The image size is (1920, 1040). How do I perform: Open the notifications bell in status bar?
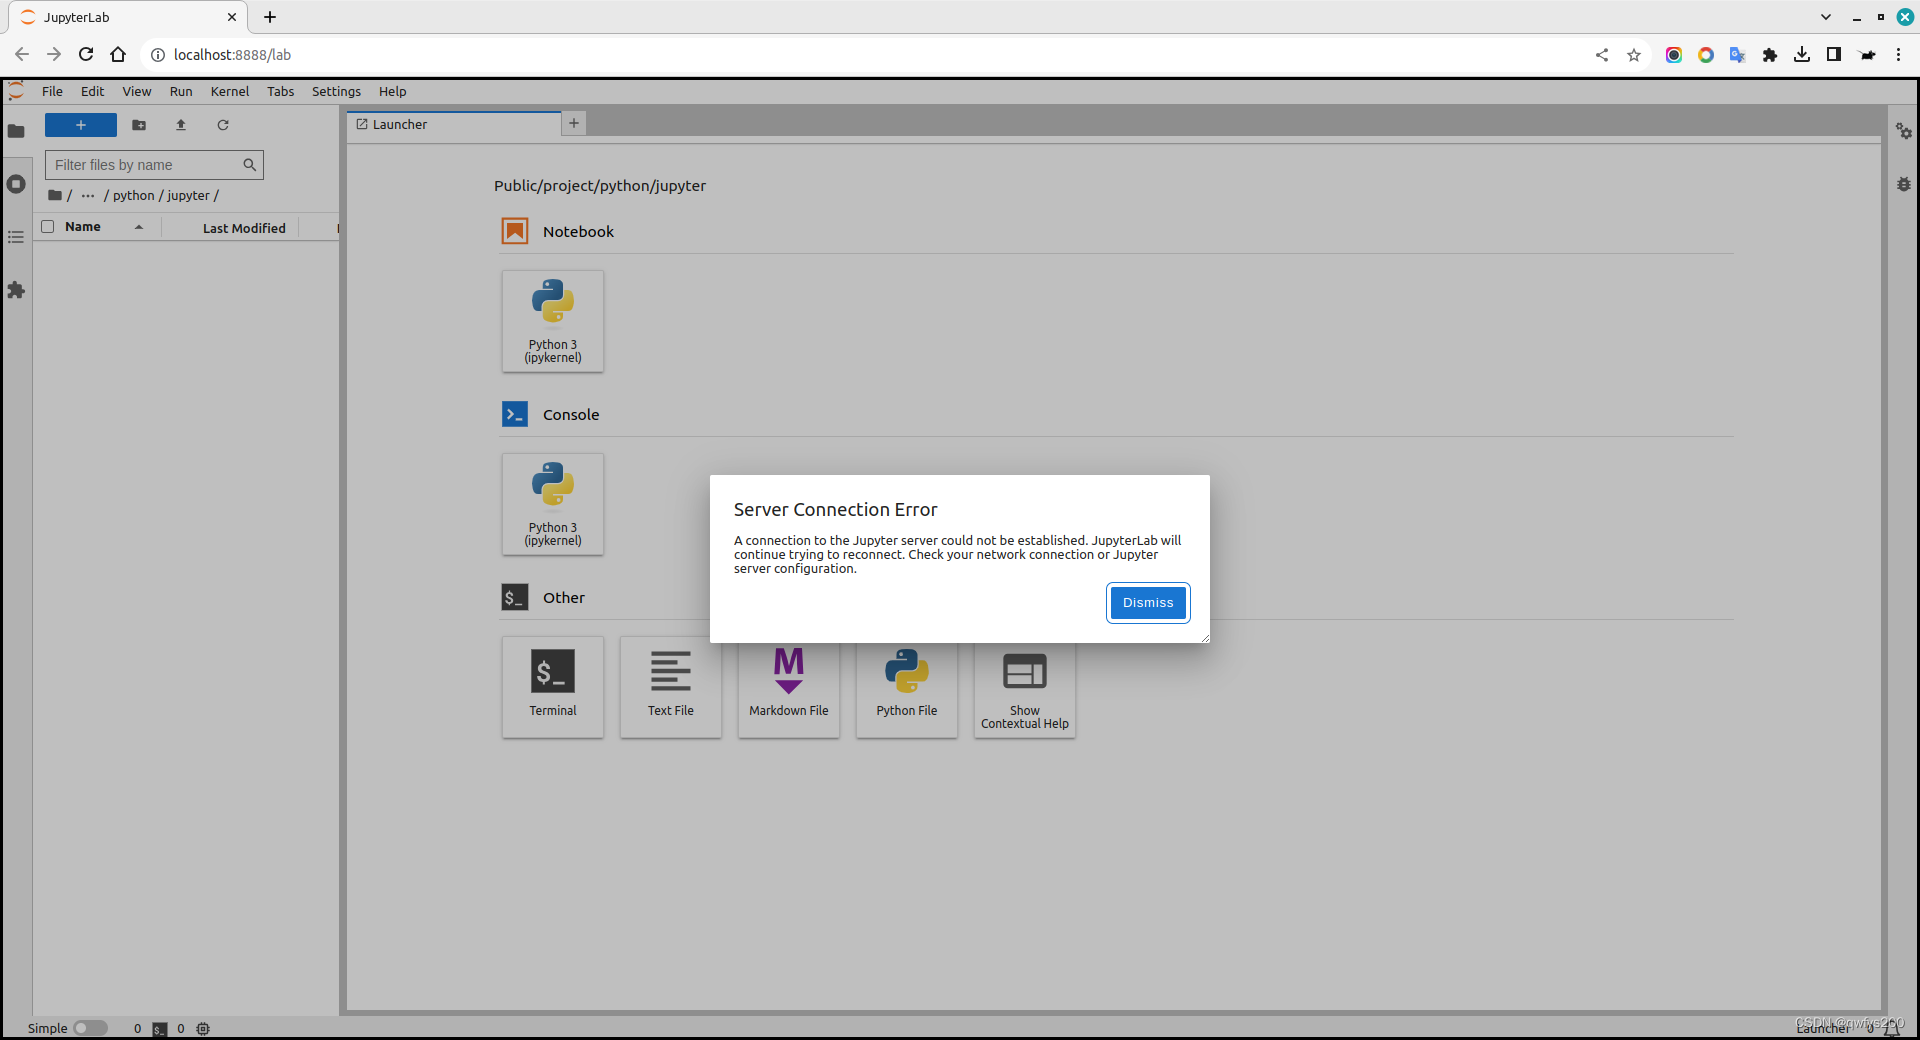pos(1892,1028)
